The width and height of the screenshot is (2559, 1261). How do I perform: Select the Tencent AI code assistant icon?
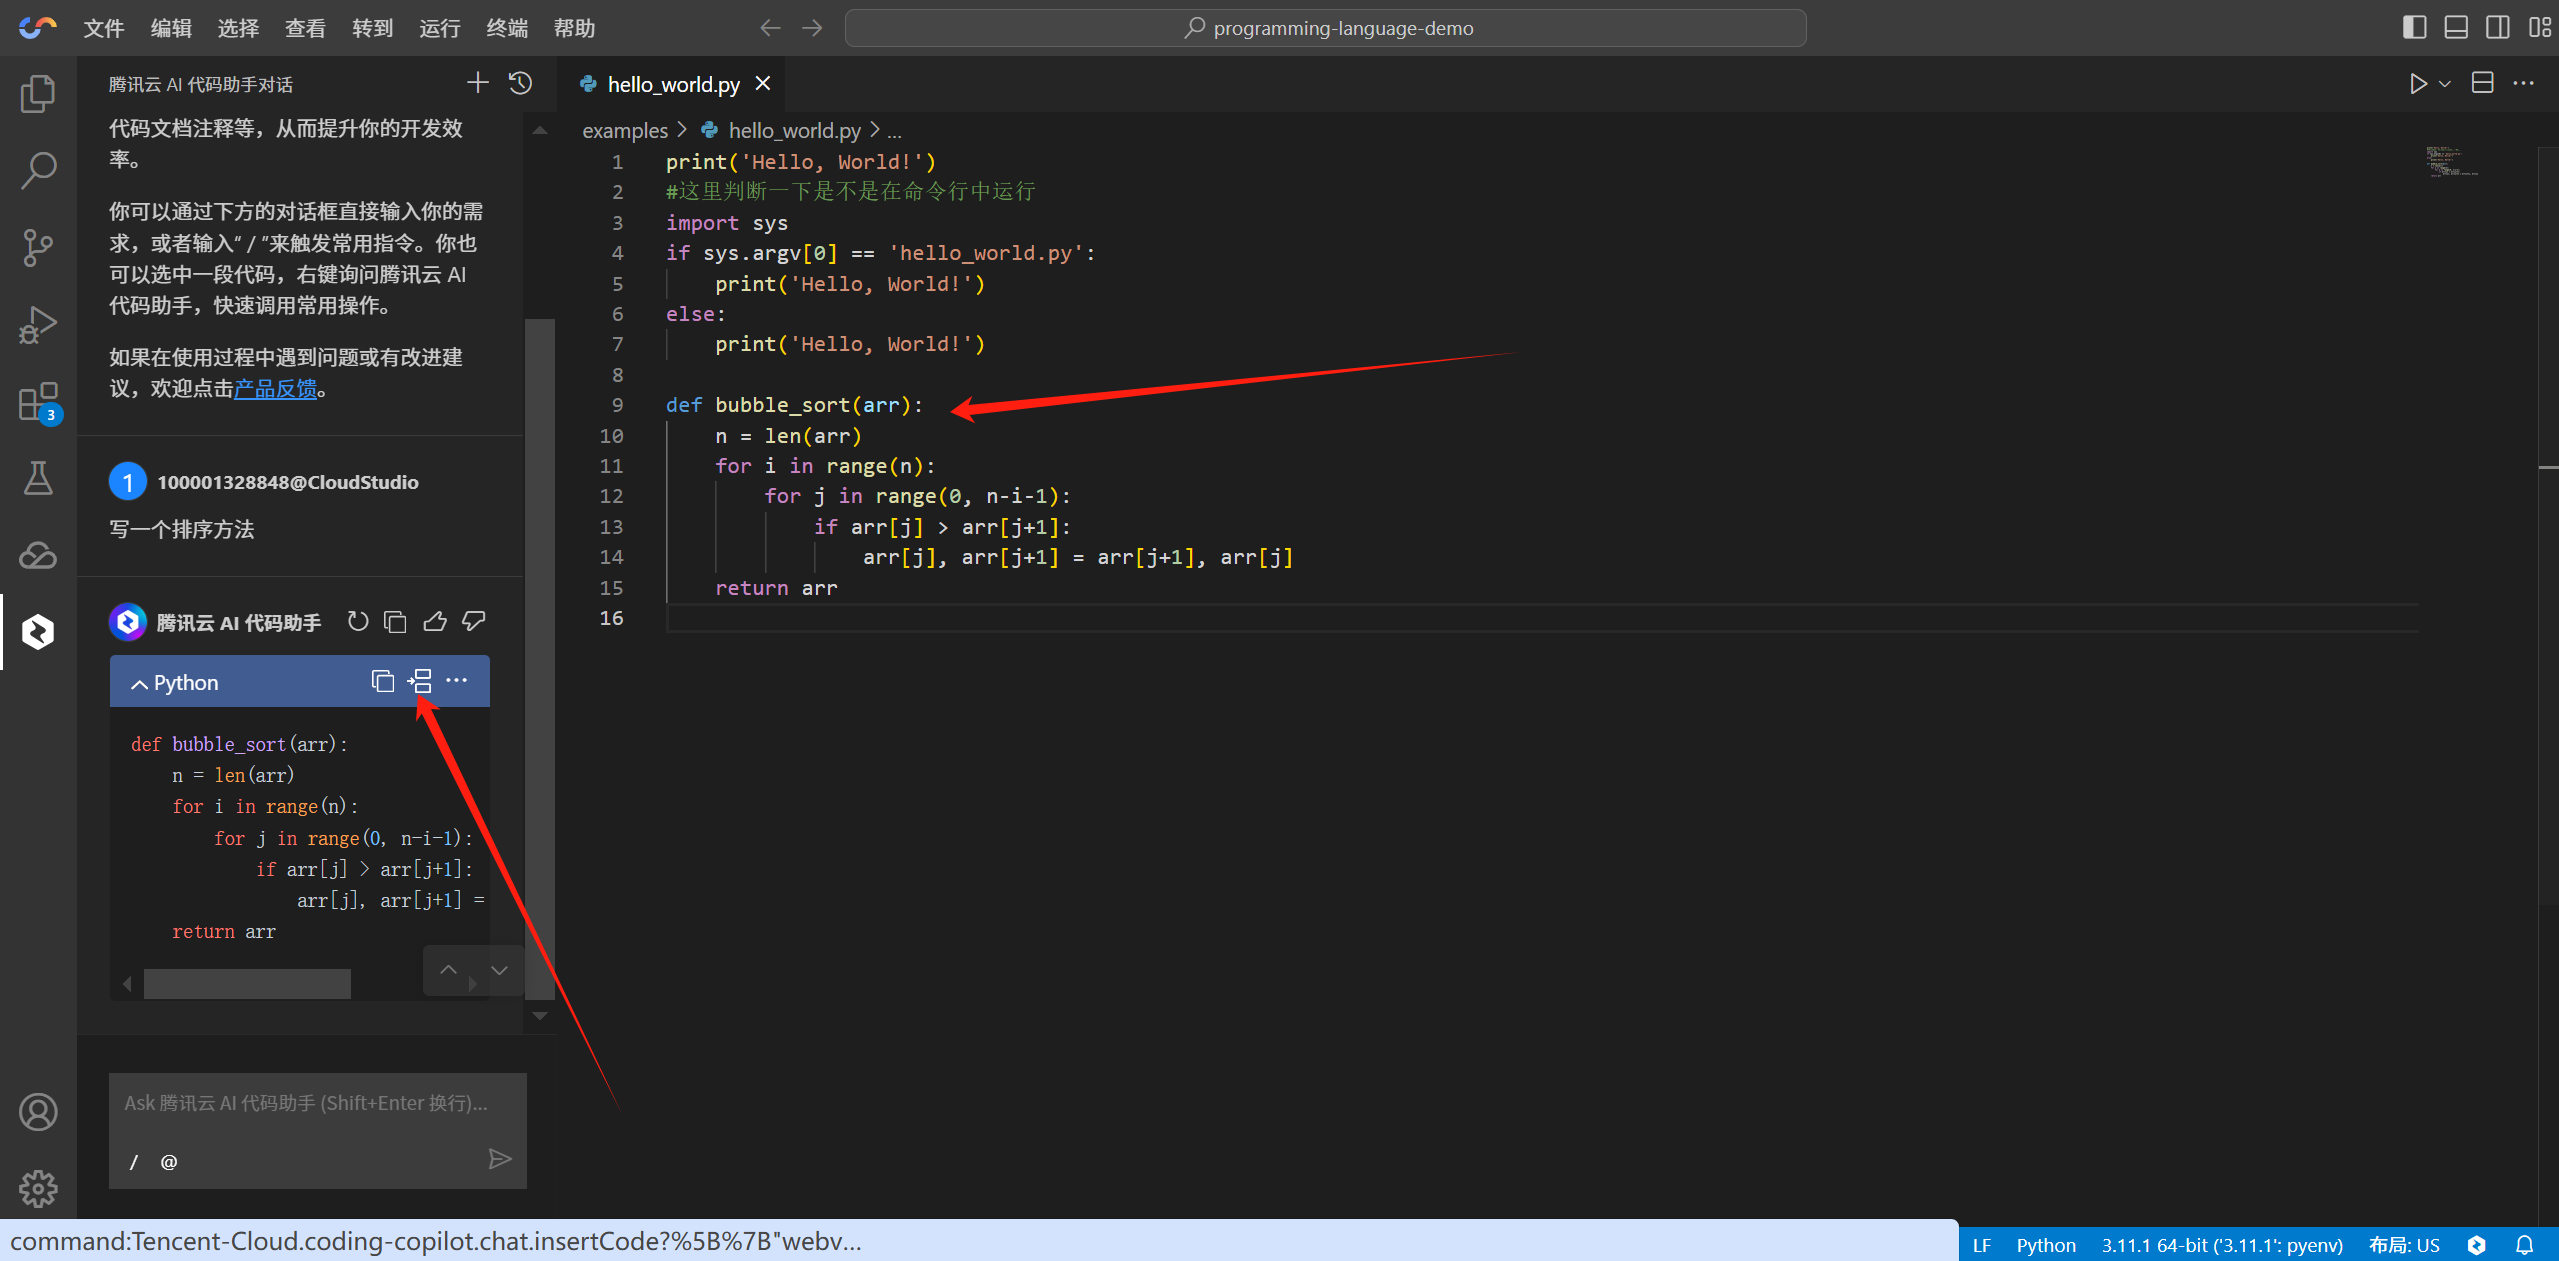coord(38,632)
